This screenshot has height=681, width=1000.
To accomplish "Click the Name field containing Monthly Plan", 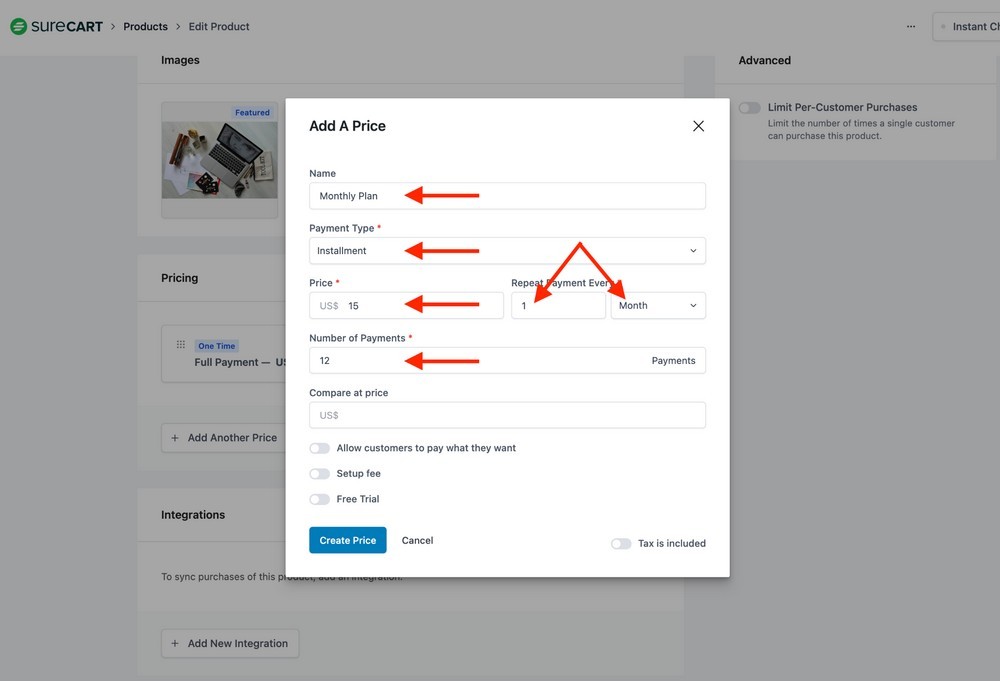I will pyautogui.click(x=507, y=196).
